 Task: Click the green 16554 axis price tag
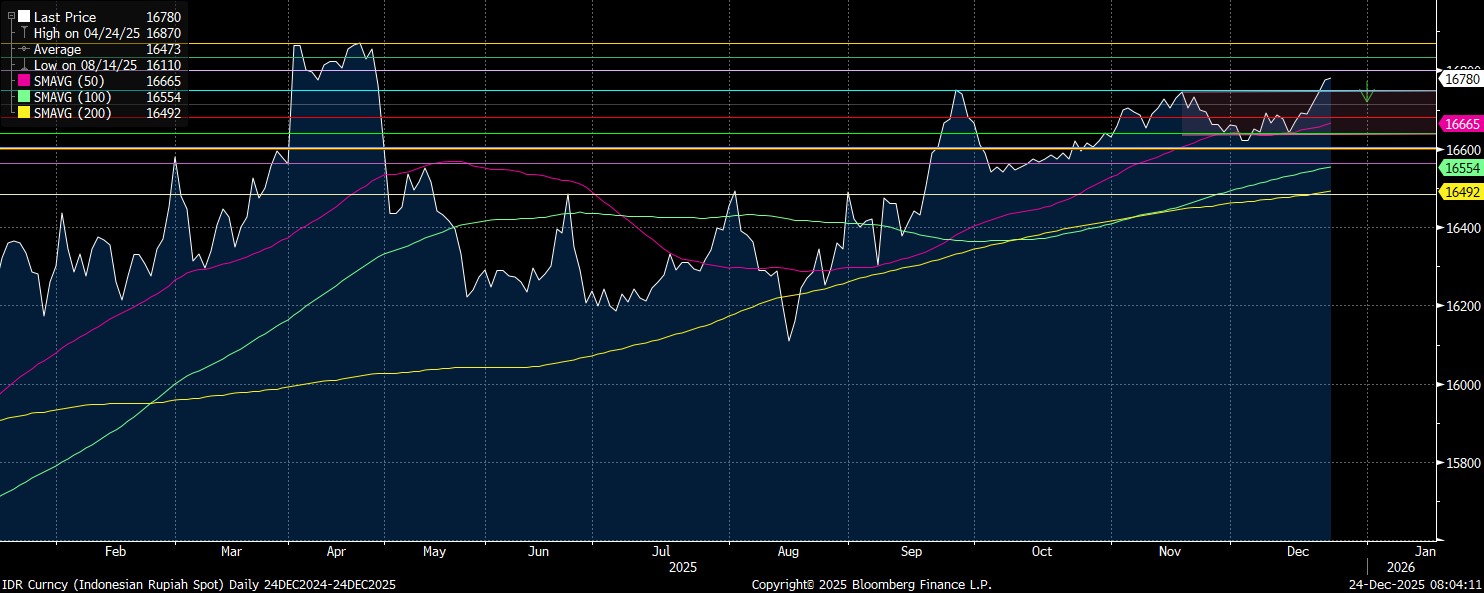click(x=1460, y=170)
